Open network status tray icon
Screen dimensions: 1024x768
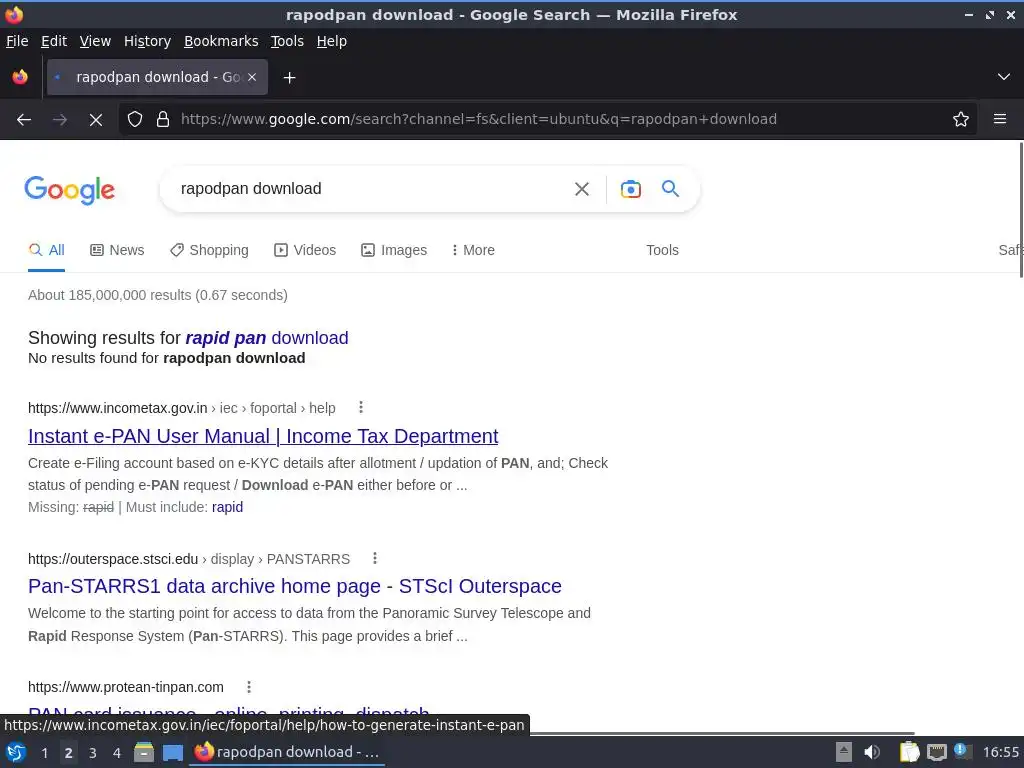pyautogui.click(x=936, y=752)
